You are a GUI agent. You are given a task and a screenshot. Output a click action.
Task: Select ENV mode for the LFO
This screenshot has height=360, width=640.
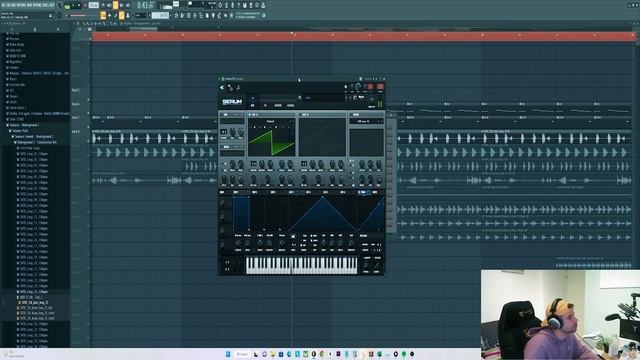pyautogui.click(x=305, y=240)
